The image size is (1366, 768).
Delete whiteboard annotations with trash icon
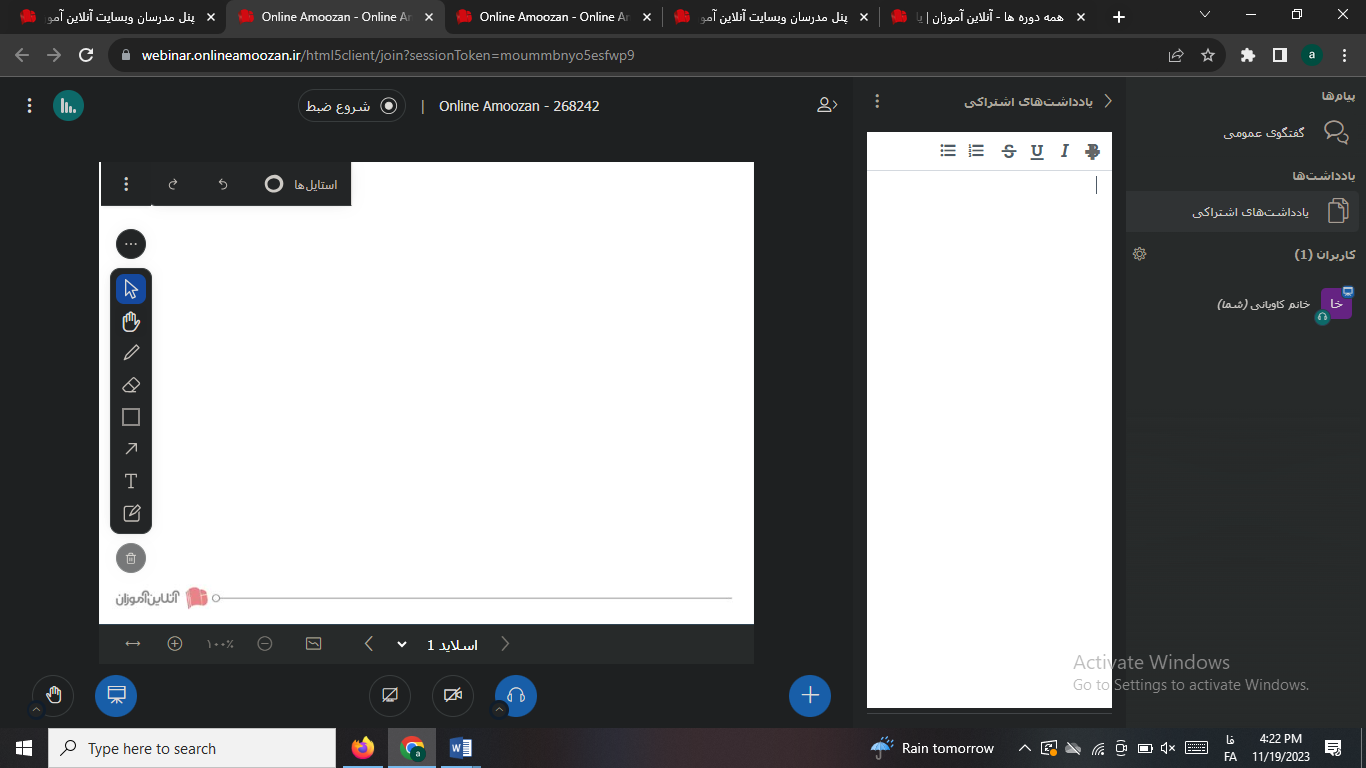coord(131,558)
